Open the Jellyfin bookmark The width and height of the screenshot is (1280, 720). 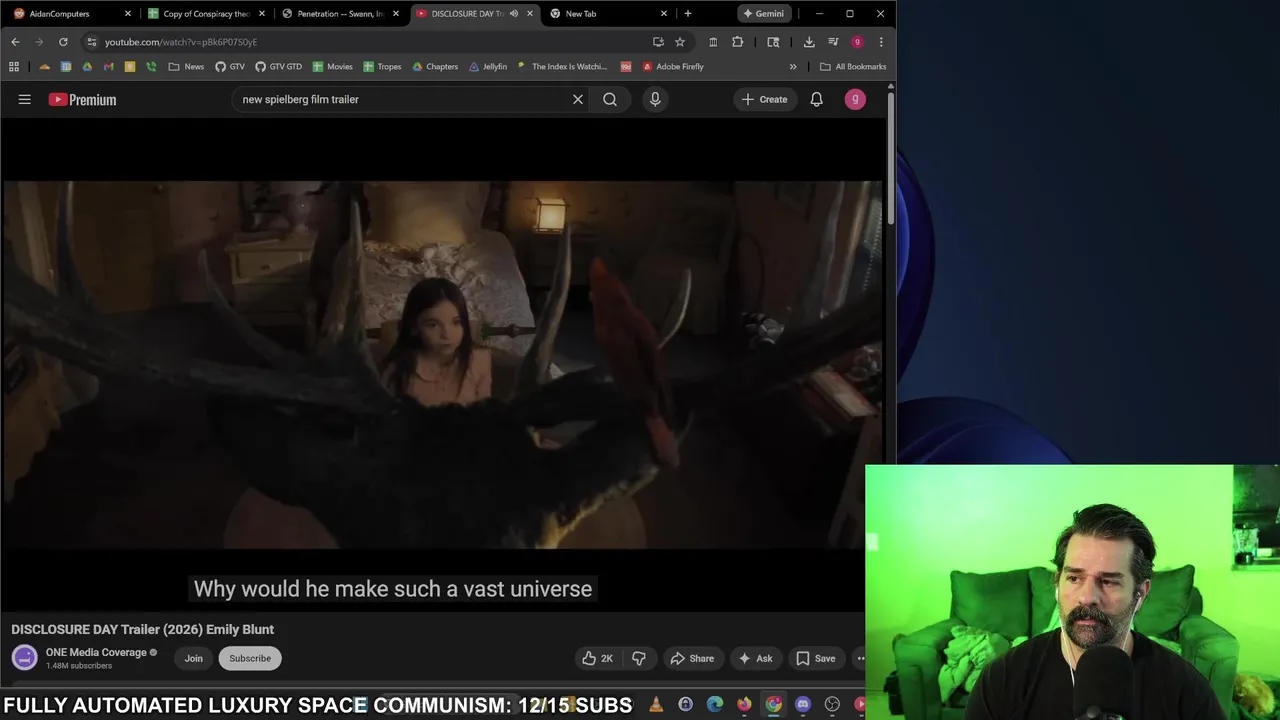coord(488,67)
